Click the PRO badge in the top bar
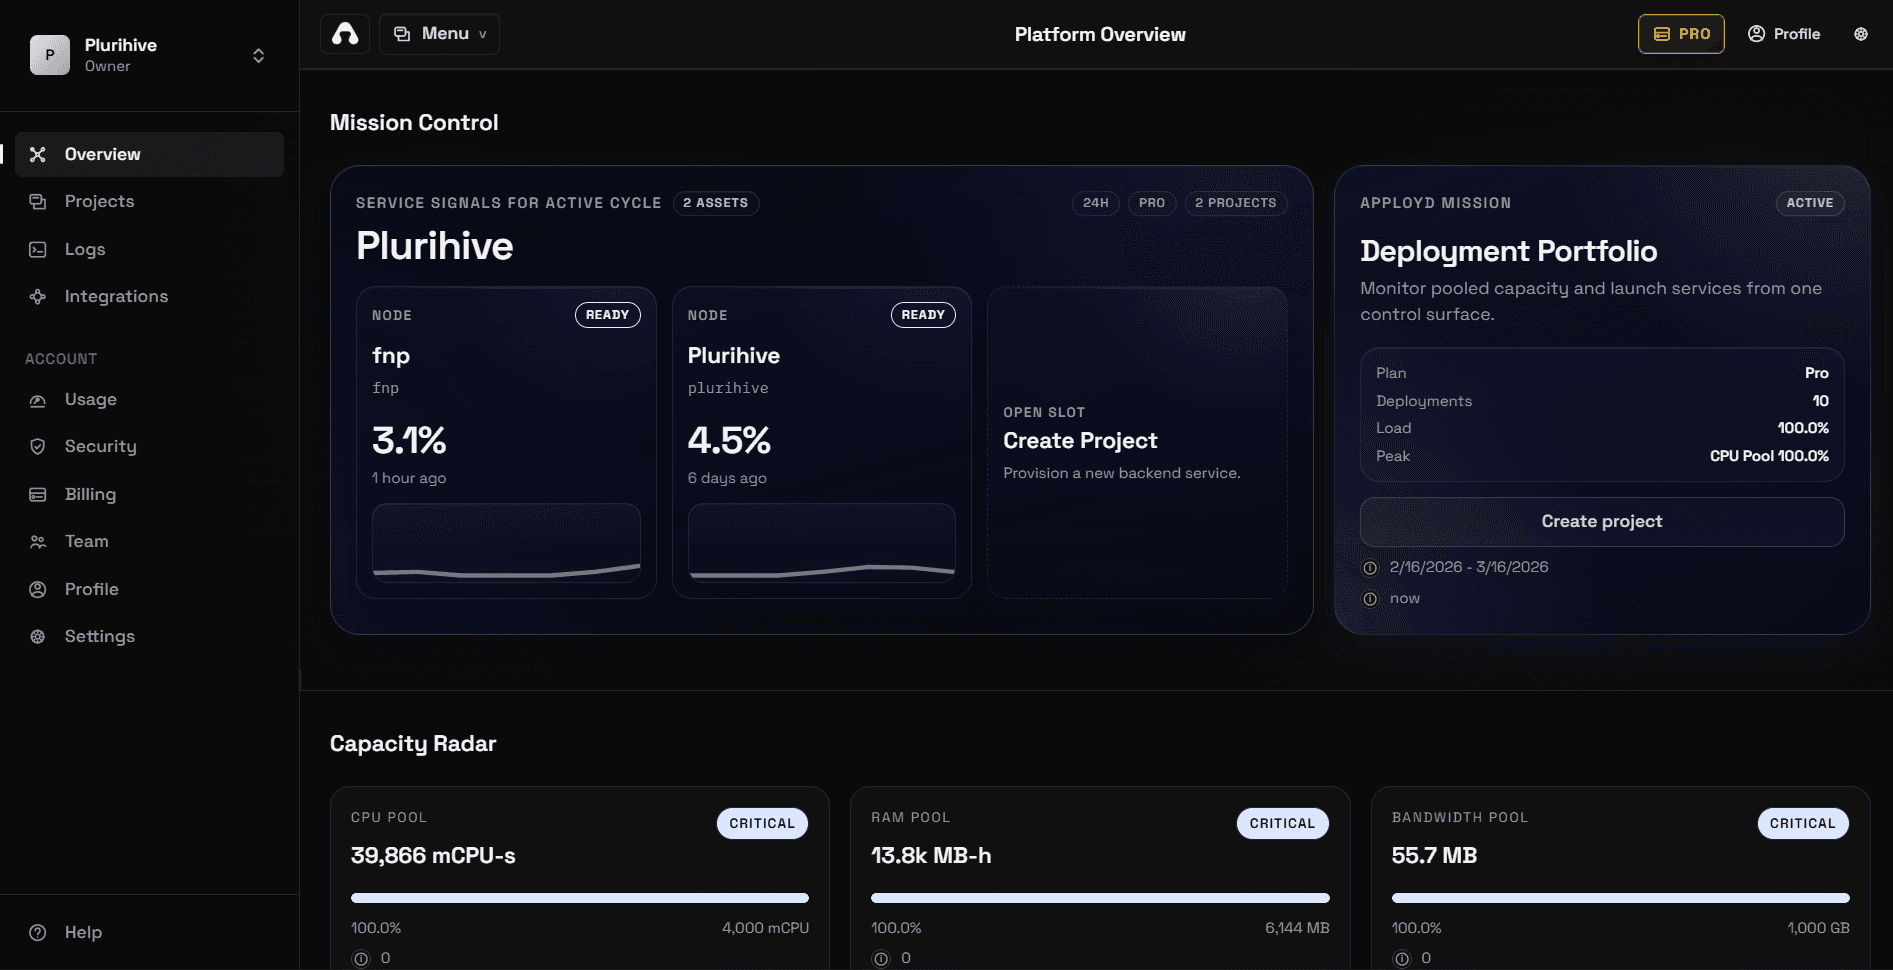The height and width of the screenshot is (970, 1893). (1681, 33)
